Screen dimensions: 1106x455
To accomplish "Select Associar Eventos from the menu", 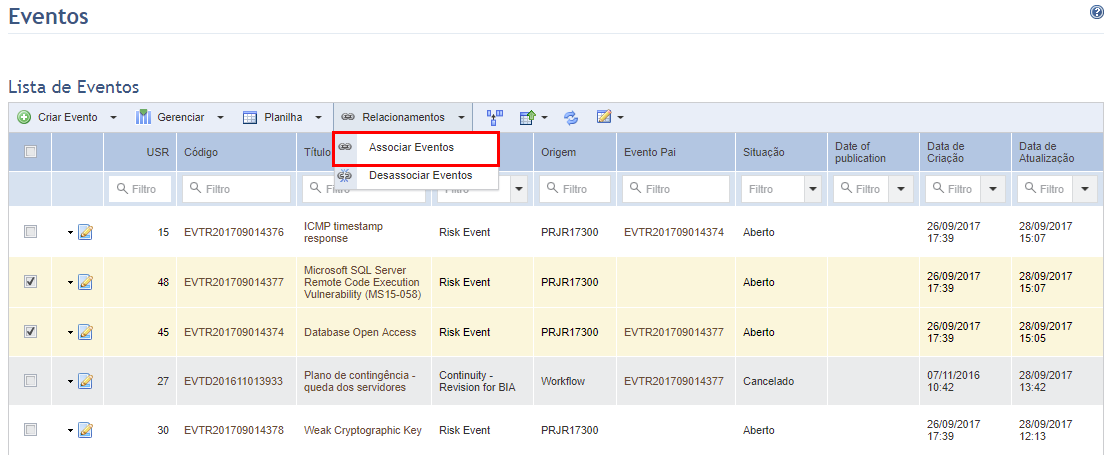I will (x=416, y=147).
